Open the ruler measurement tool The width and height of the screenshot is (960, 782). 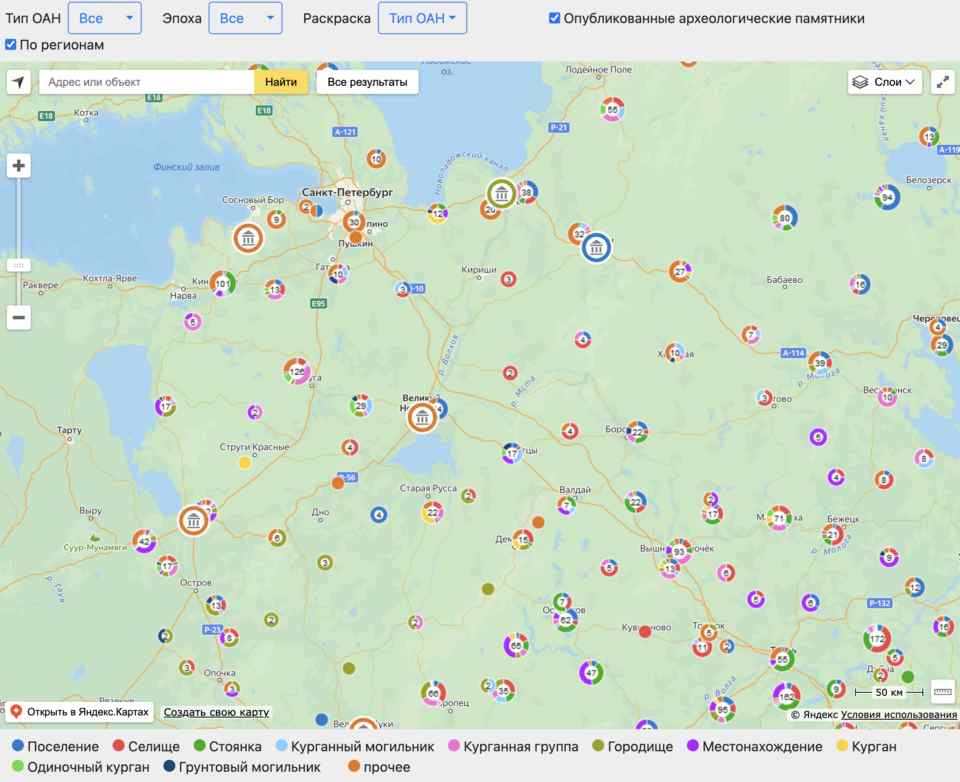(942, 691)
